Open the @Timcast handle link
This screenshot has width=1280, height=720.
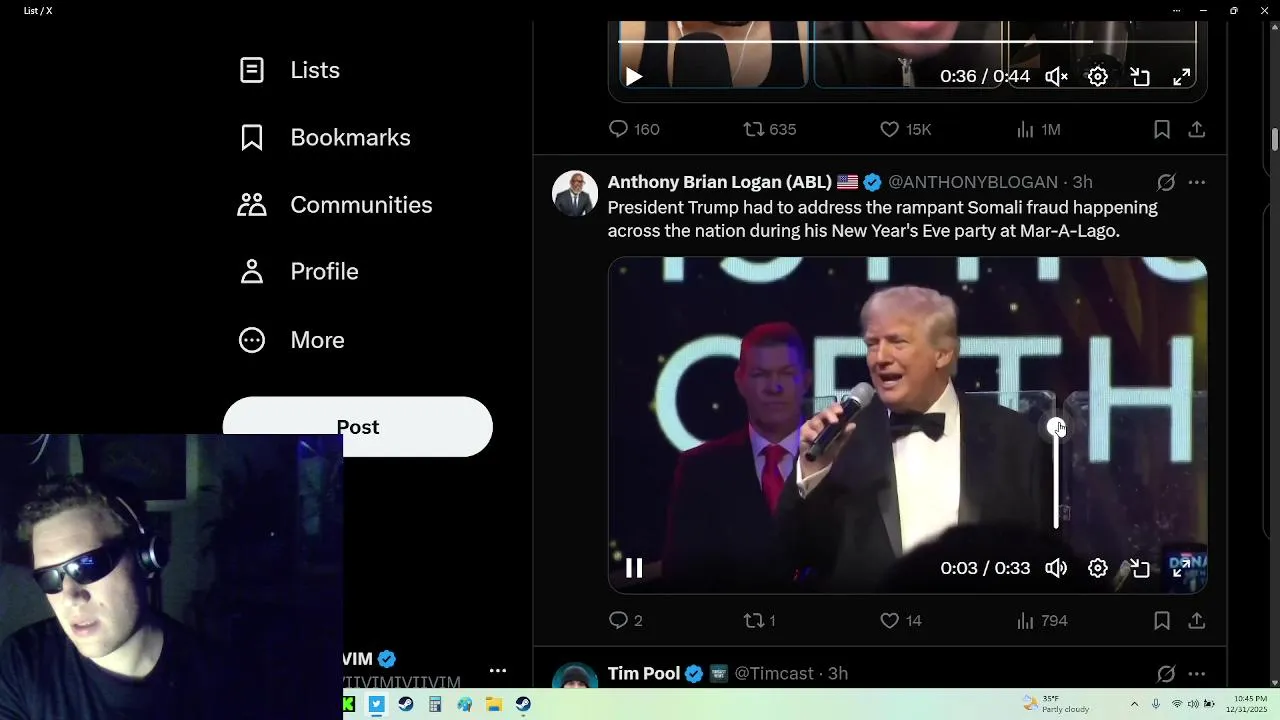774,674
